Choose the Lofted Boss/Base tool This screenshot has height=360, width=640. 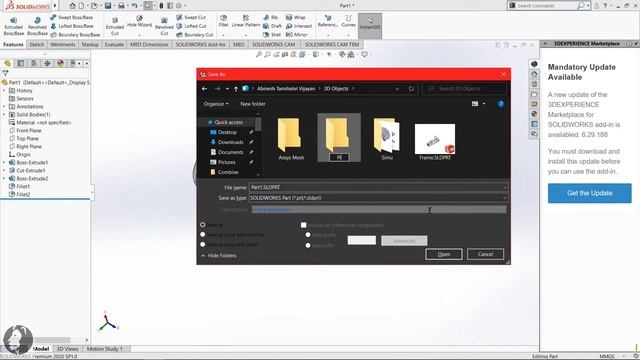(72, 26)
